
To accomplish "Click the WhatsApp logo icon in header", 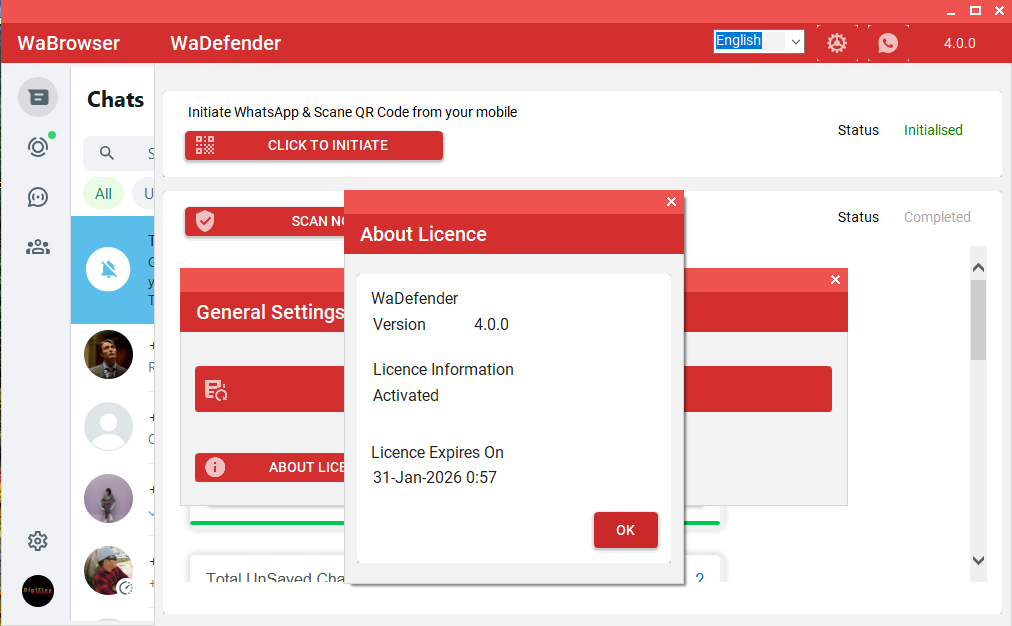I will tap(888, 43).
